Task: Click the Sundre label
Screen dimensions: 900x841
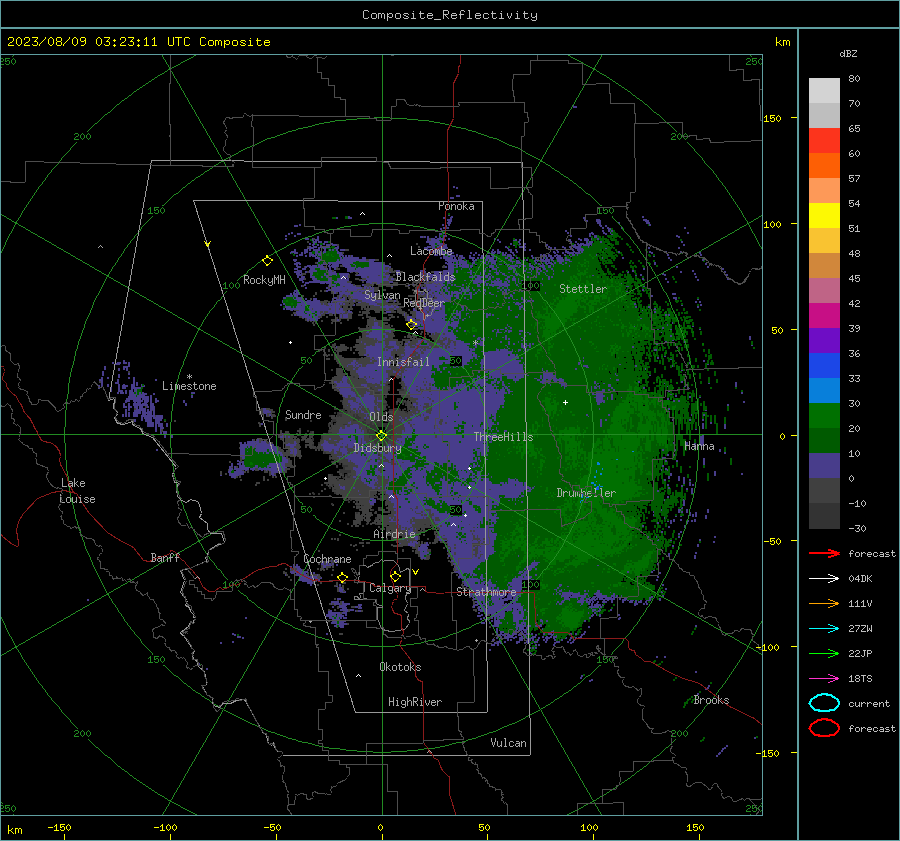Action: point(303,415)
